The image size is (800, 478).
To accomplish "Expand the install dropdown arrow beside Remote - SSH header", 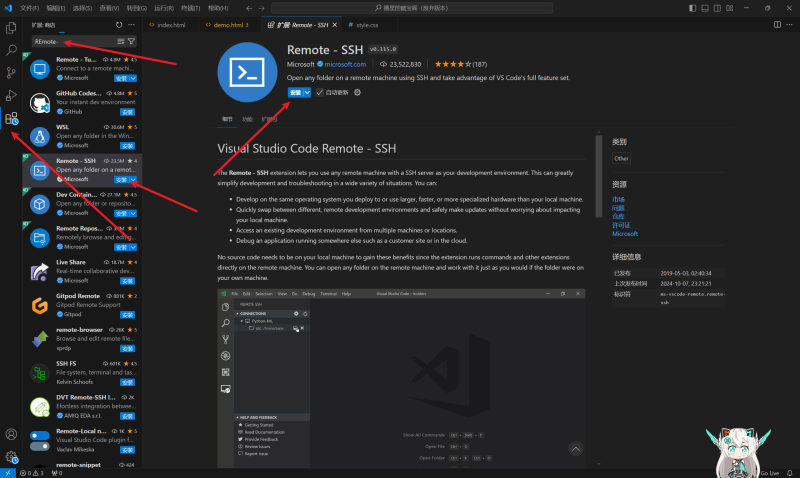I will click(x=307, y=93).
